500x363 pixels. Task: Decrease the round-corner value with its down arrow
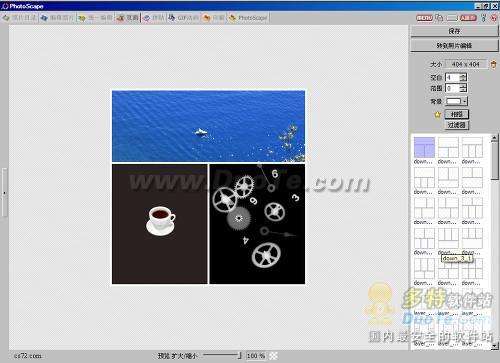point(463,90)
